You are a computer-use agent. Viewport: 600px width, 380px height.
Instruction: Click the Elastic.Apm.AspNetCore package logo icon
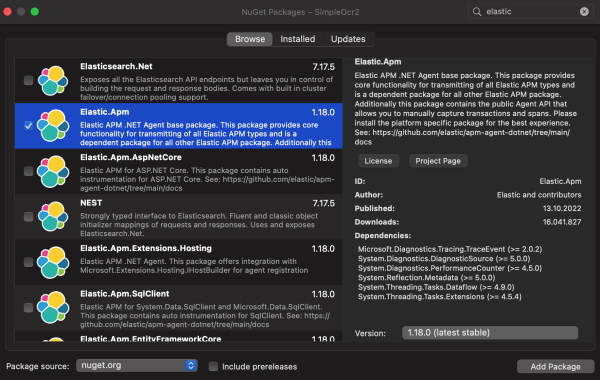click(53, 171)
